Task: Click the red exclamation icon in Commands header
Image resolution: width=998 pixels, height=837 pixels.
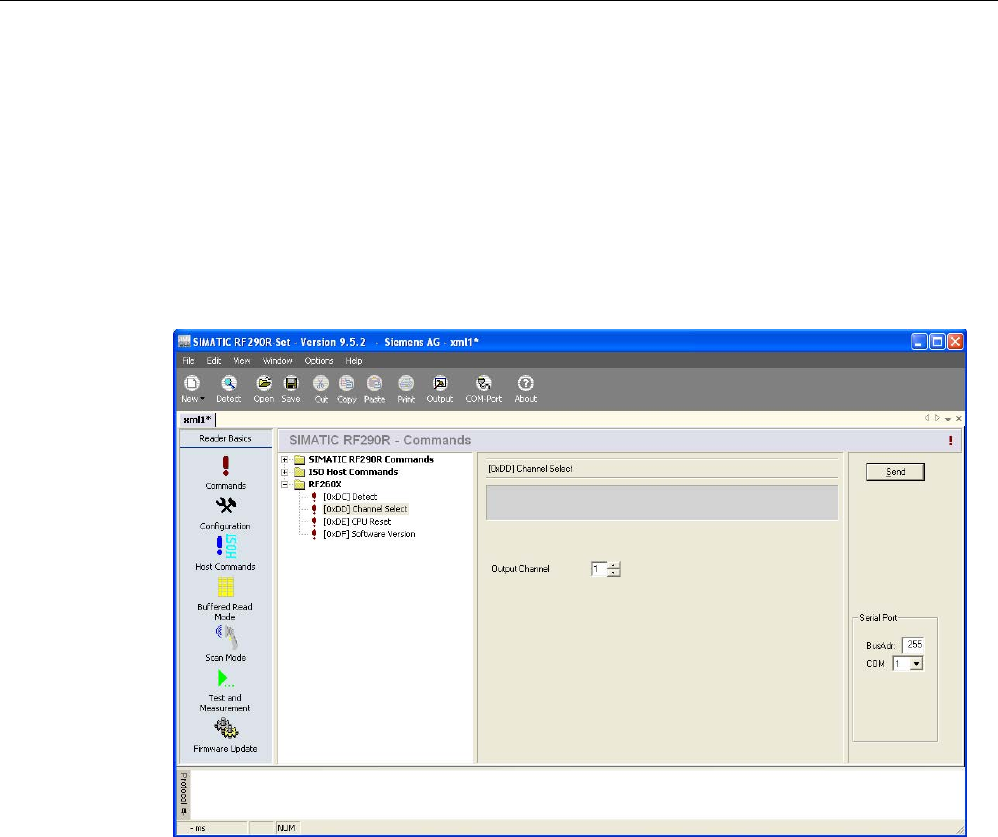Action: [x=951, y=440]
